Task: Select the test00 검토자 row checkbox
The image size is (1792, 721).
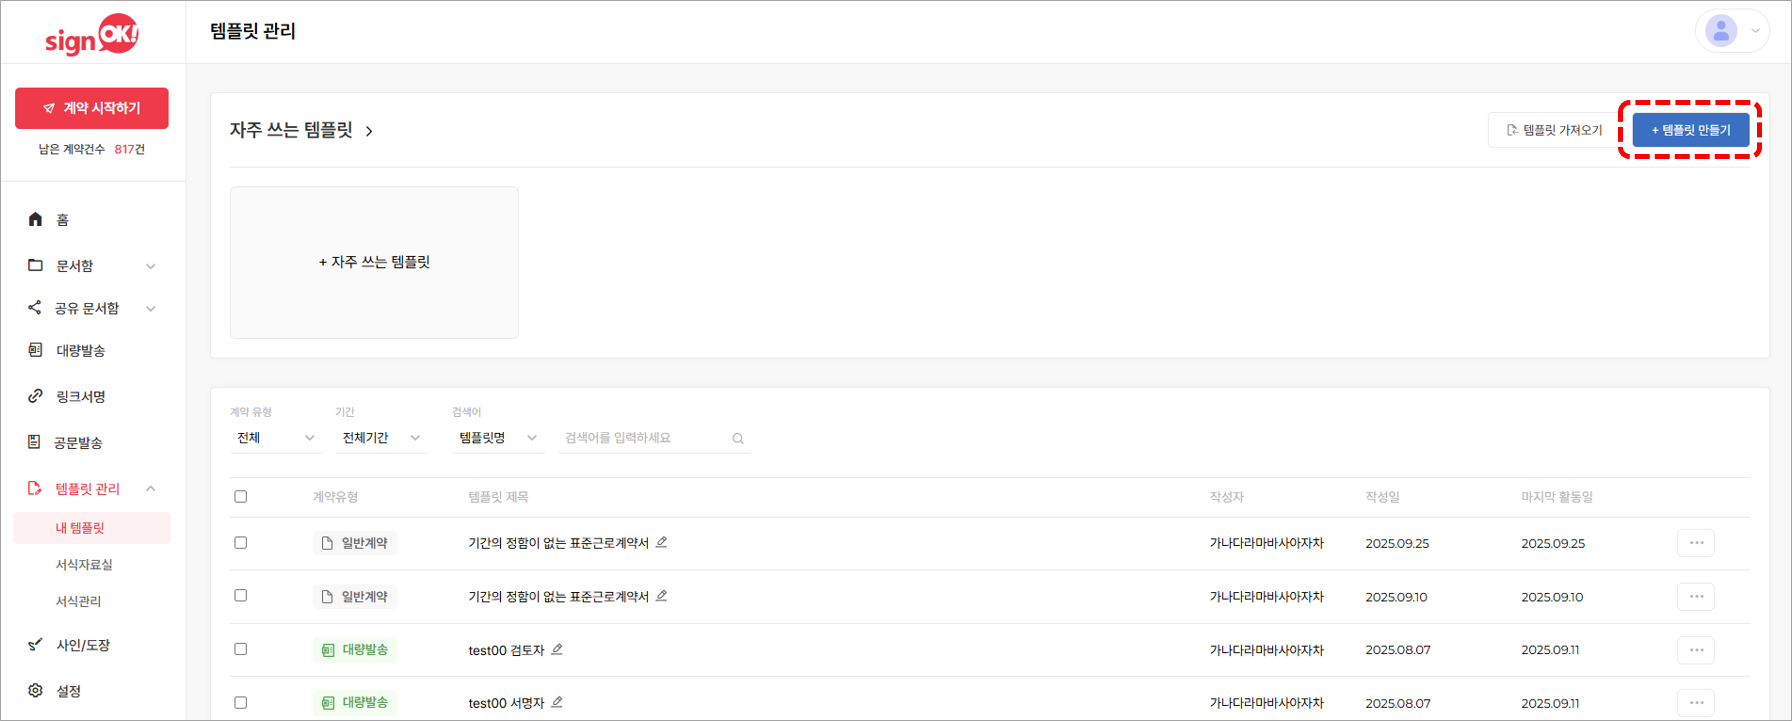Action: (x=241, y=649)
